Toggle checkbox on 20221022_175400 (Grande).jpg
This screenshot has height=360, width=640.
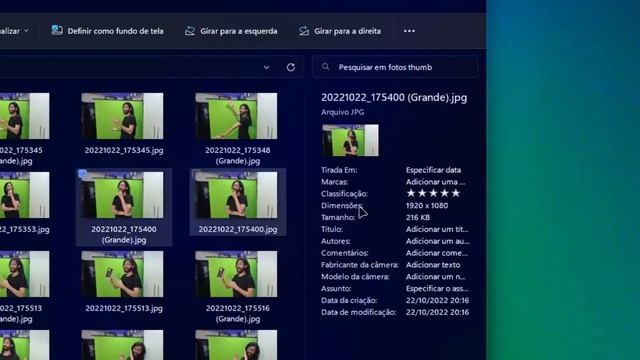click(83, 174)
